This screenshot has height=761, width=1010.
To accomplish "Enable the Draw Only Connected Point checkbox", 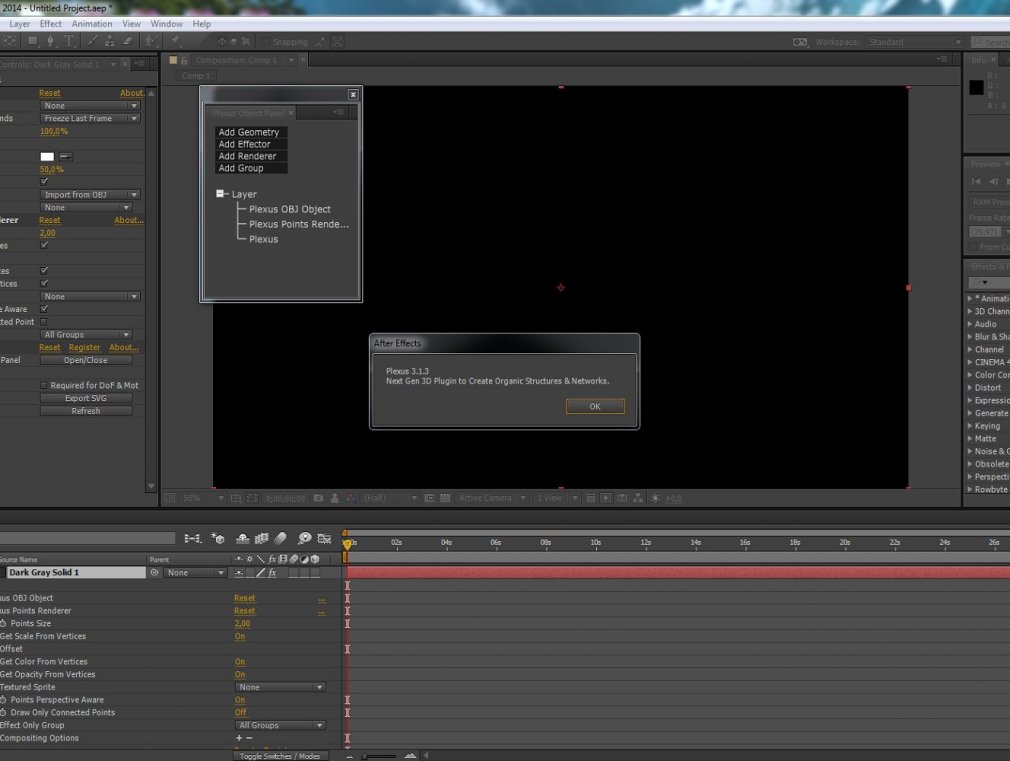I will pos(44,322).
